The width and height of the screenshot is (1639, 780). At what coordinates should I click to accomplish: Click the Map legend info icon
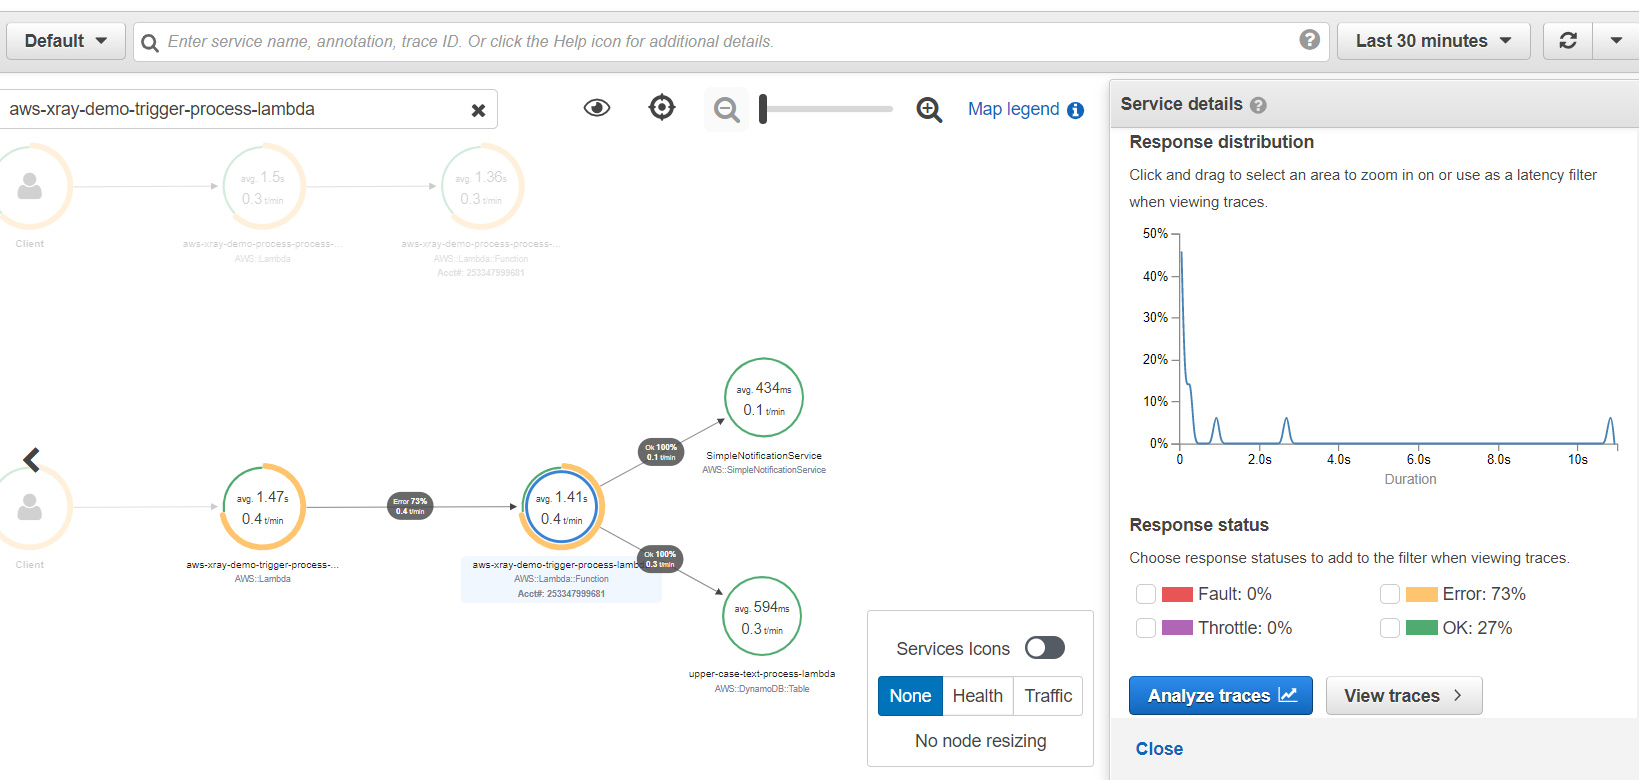1076,110
